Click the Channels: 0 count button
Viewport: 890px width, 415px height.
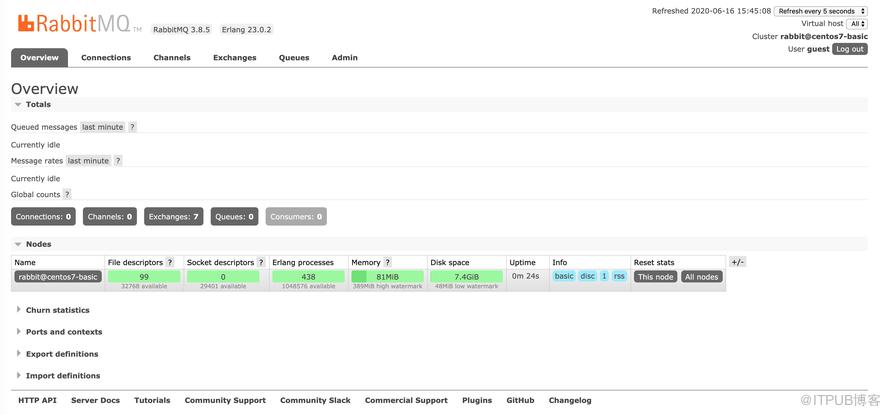point(110,216)
